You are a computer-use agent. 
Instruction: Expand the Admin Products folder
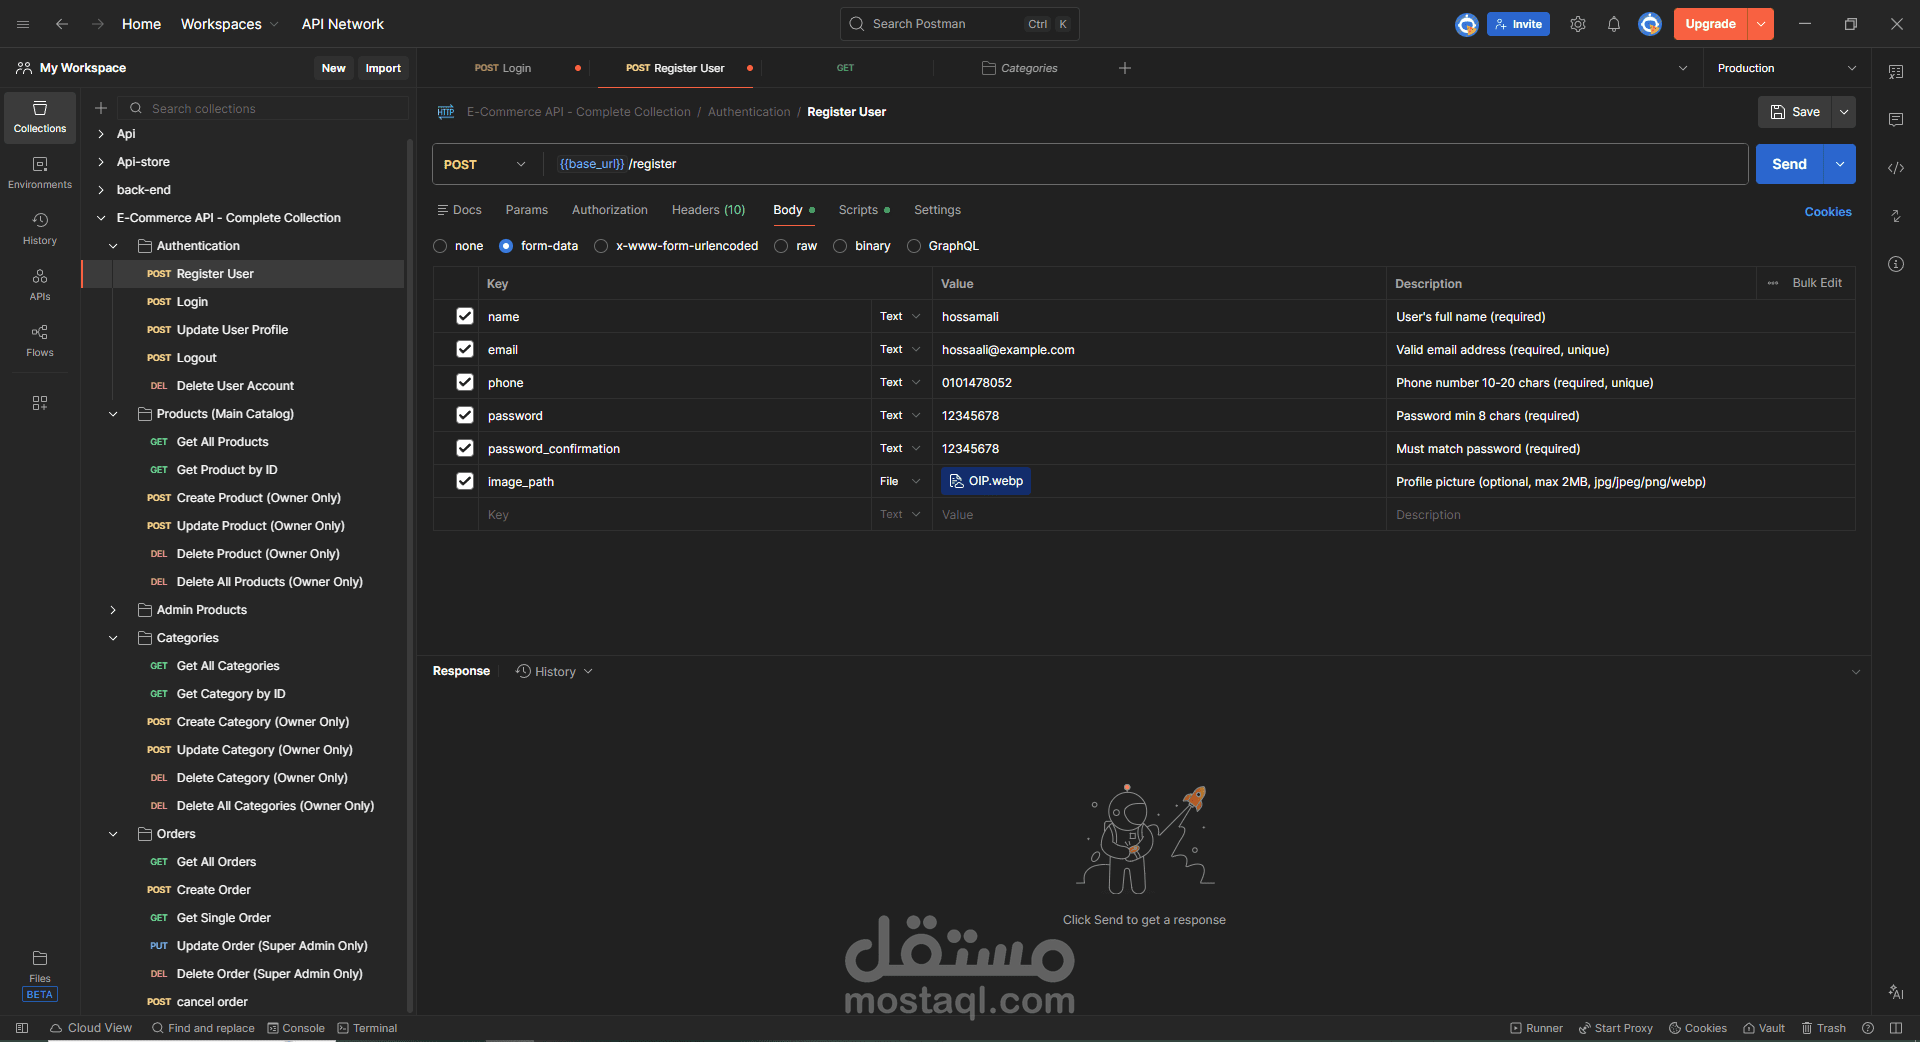(x=113, y=610)
